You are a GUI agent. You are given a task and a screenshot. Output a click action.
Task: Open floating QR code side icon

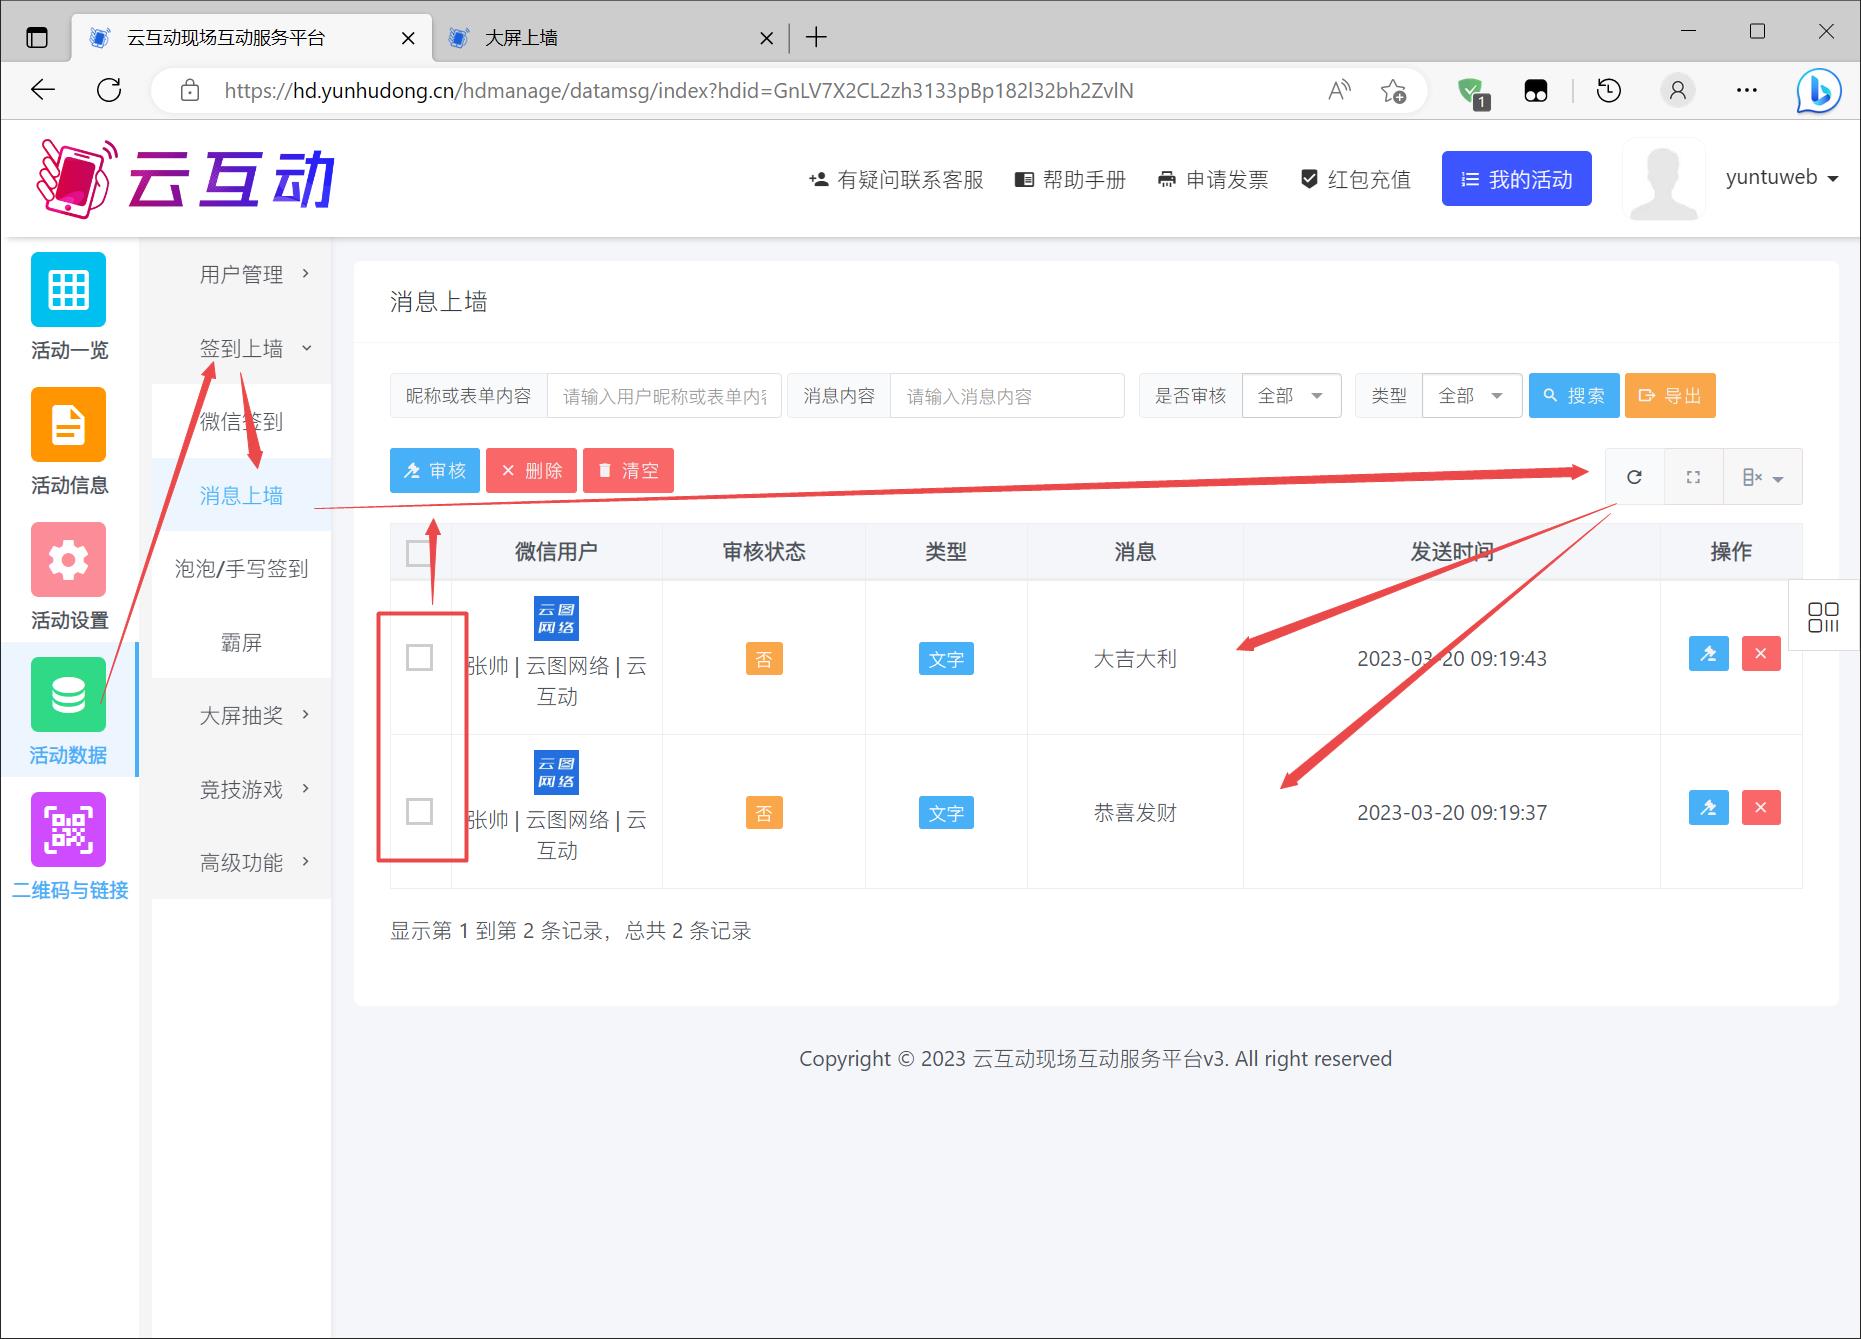(x=1823, y=617)
